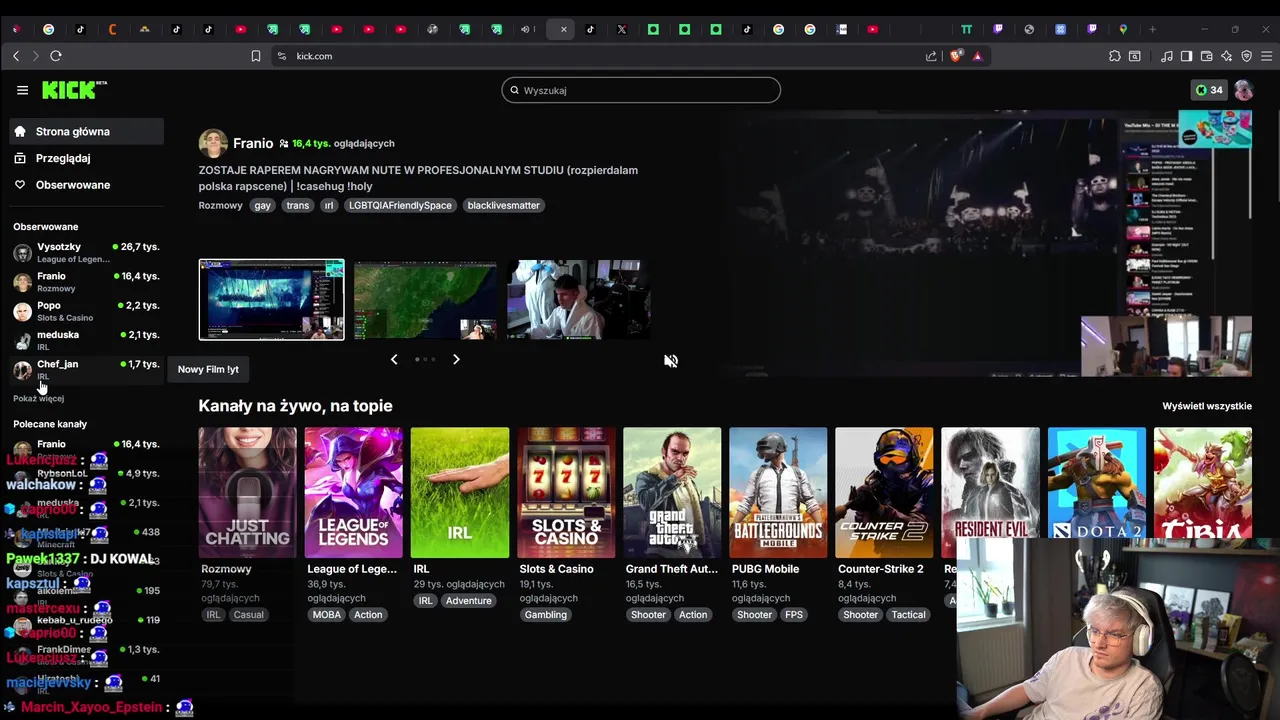
Task: Click Wyświetl wszystkie to view all categories
Action: pos(1207,406)
